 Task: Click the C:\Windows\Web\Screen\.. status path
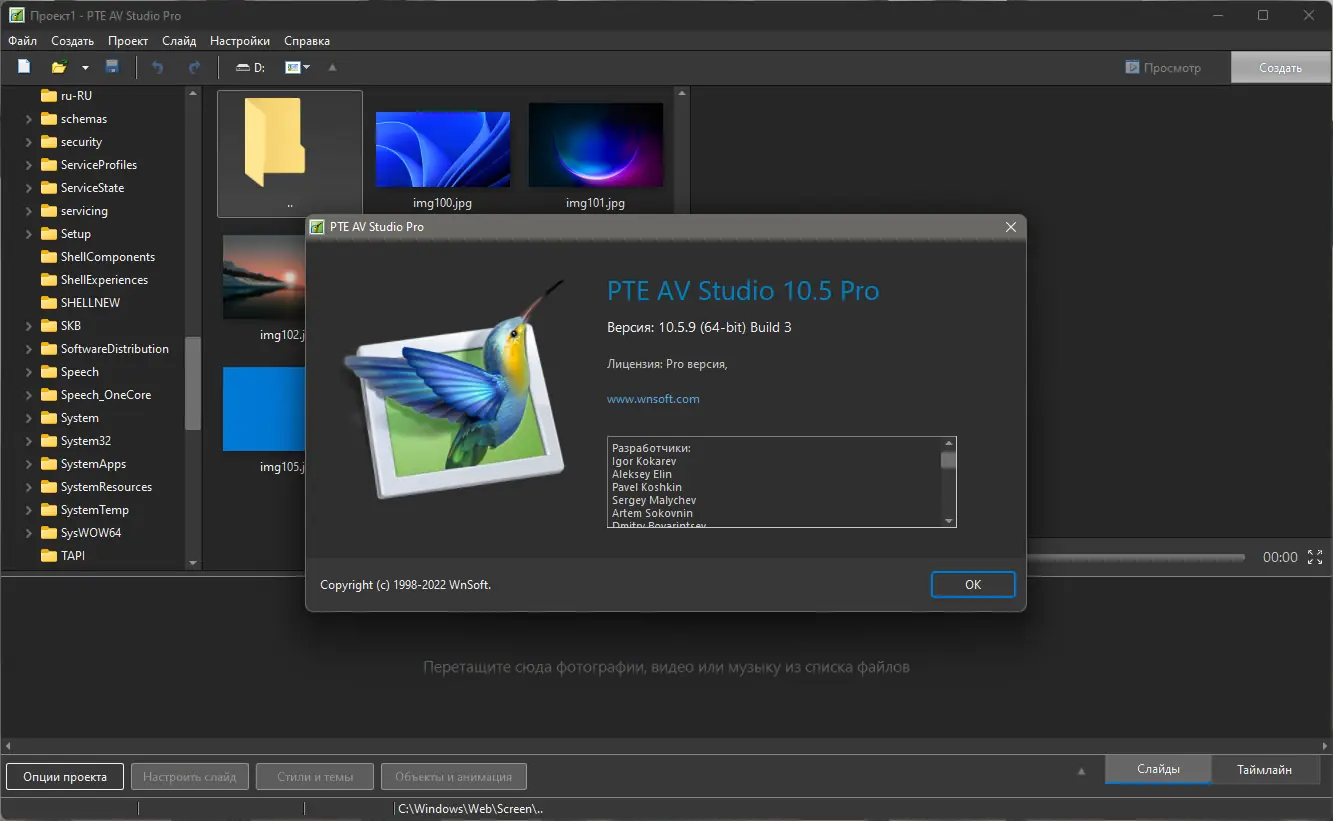click(470, 809)
